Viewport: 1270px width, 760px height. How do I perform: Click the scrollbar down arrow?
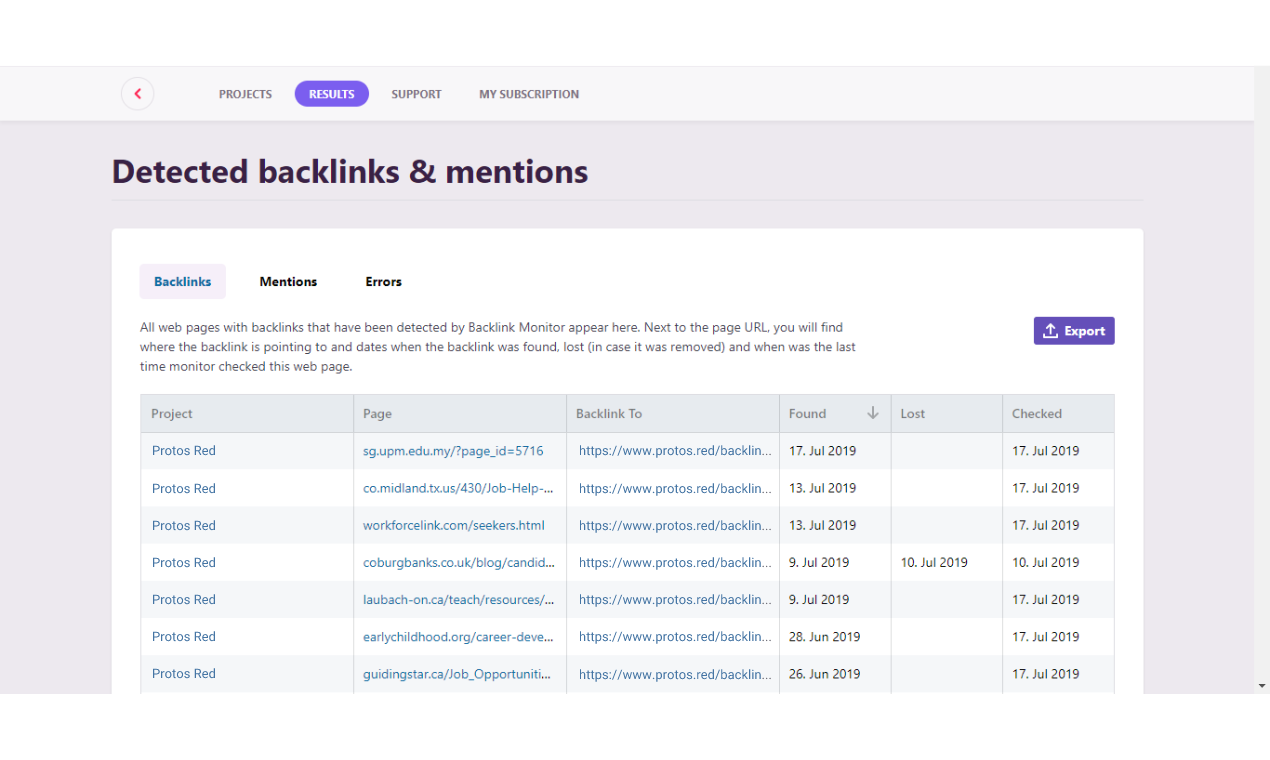click(1261, 687)
